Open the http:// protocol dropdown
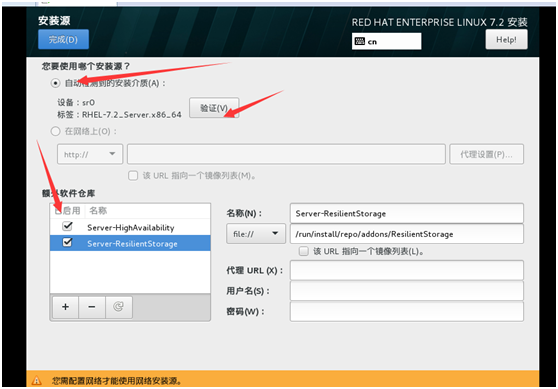558x389 pixels. tap(90, 154)
